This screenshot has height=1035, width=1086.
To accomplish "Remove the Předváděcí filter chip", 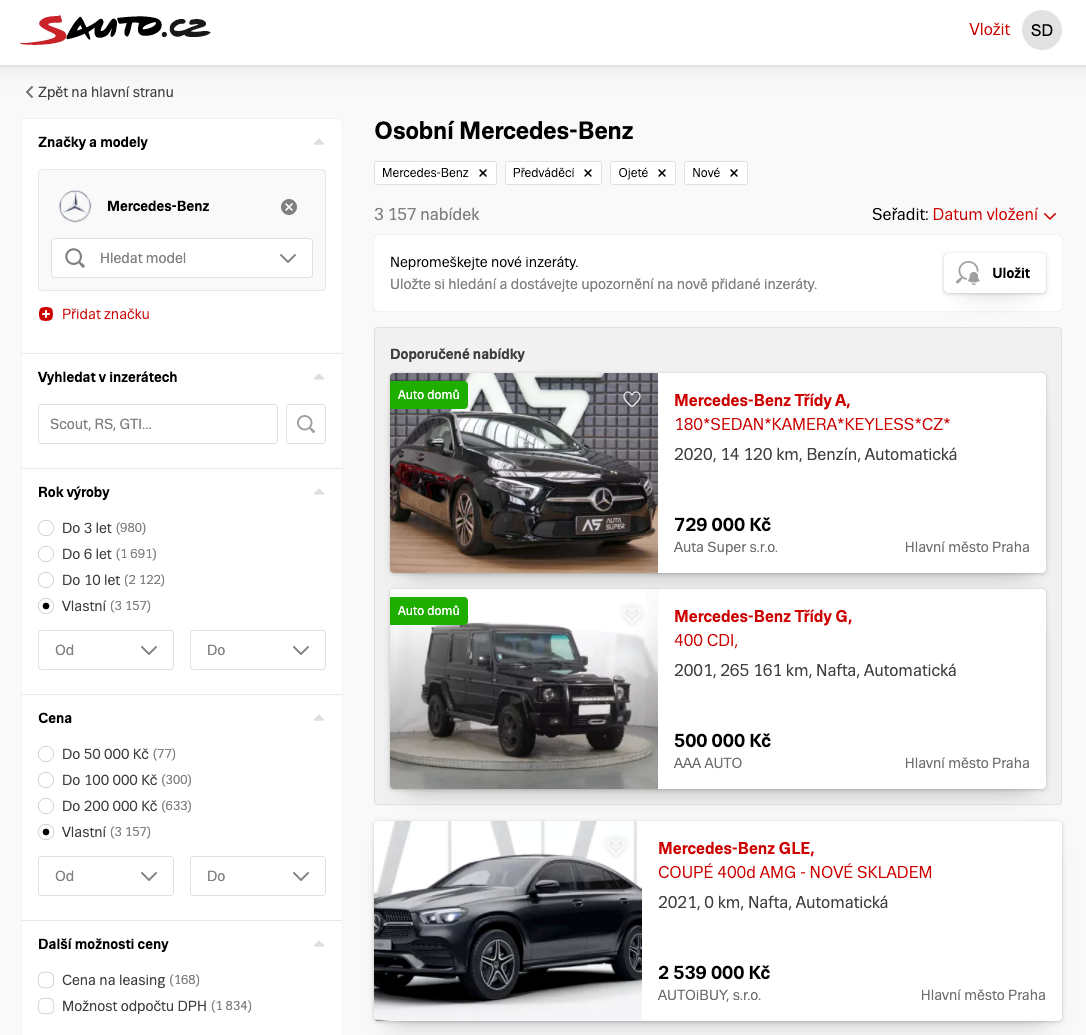I will pyautogui.click(x=588, y=173).
